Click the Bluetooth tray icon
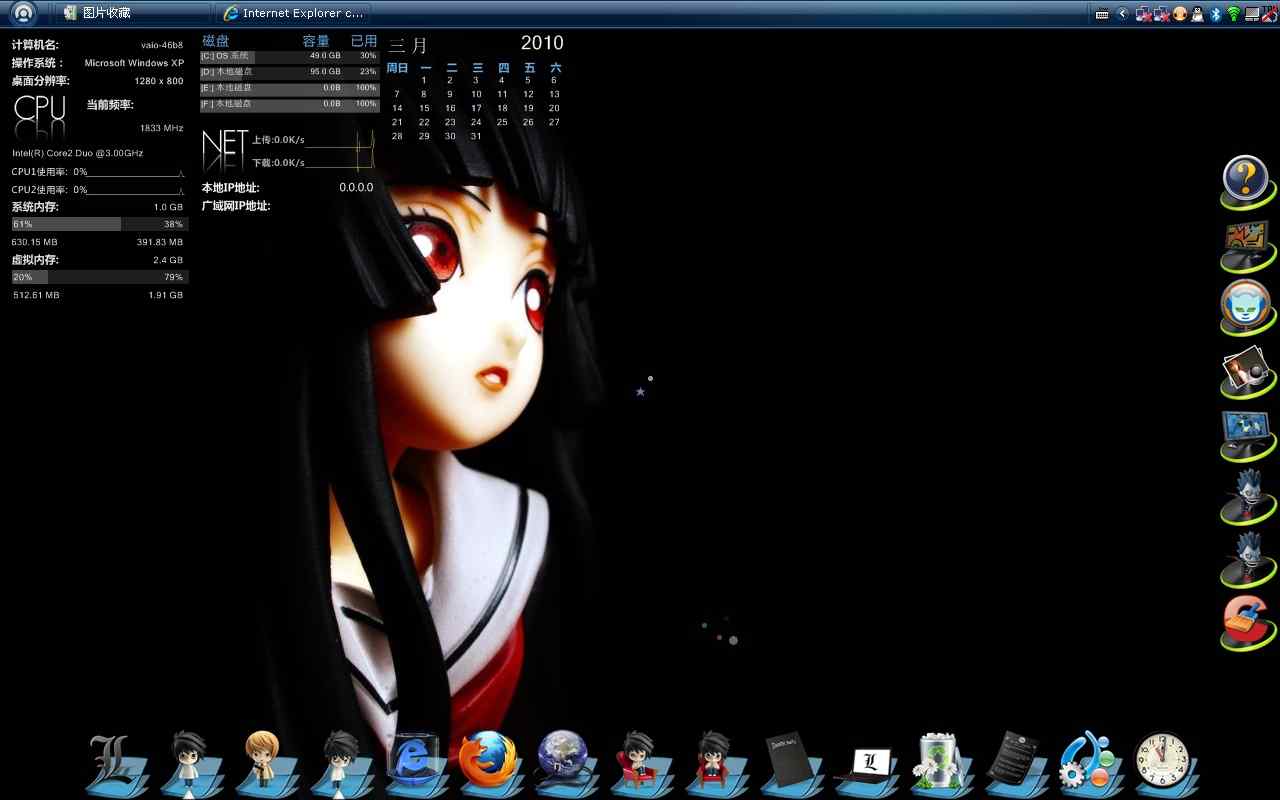 coord(1216,14)
